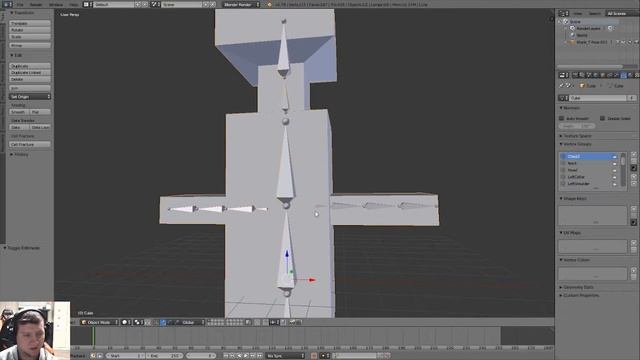Add a new screen layout

coord(138,4)
